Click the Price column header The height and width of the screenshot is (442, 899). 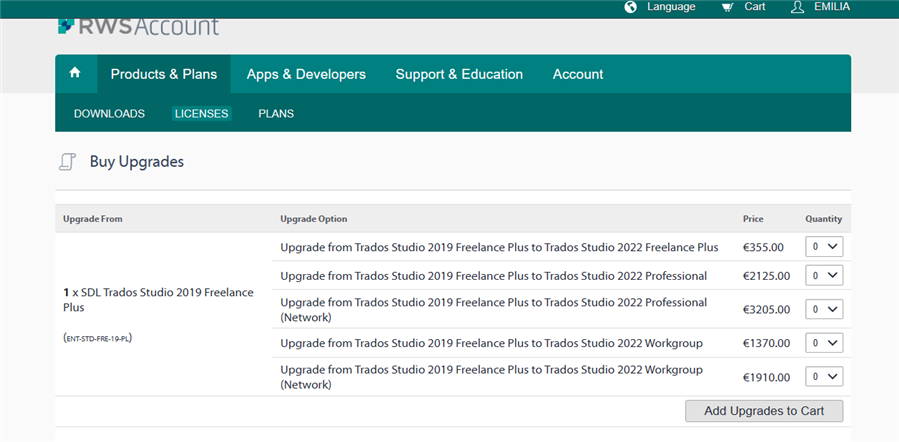(753, 219)
